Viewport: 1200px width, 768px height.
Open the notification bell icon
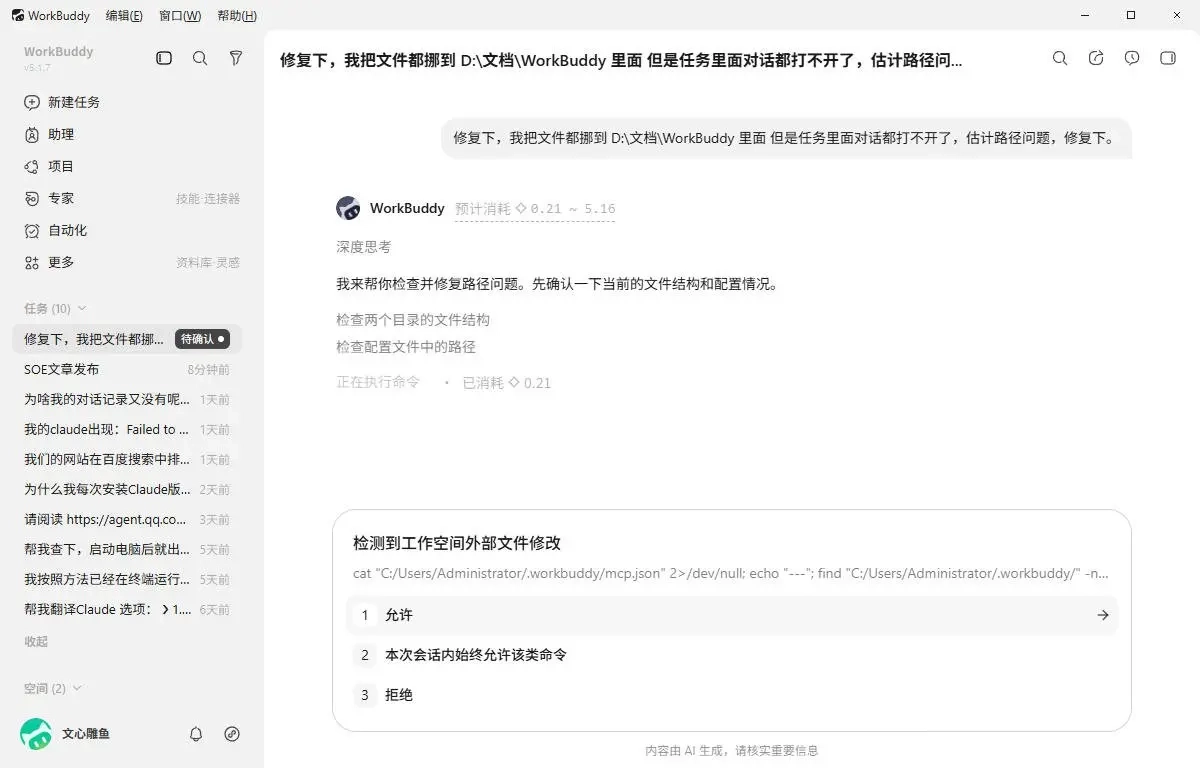tap(196, 734)
